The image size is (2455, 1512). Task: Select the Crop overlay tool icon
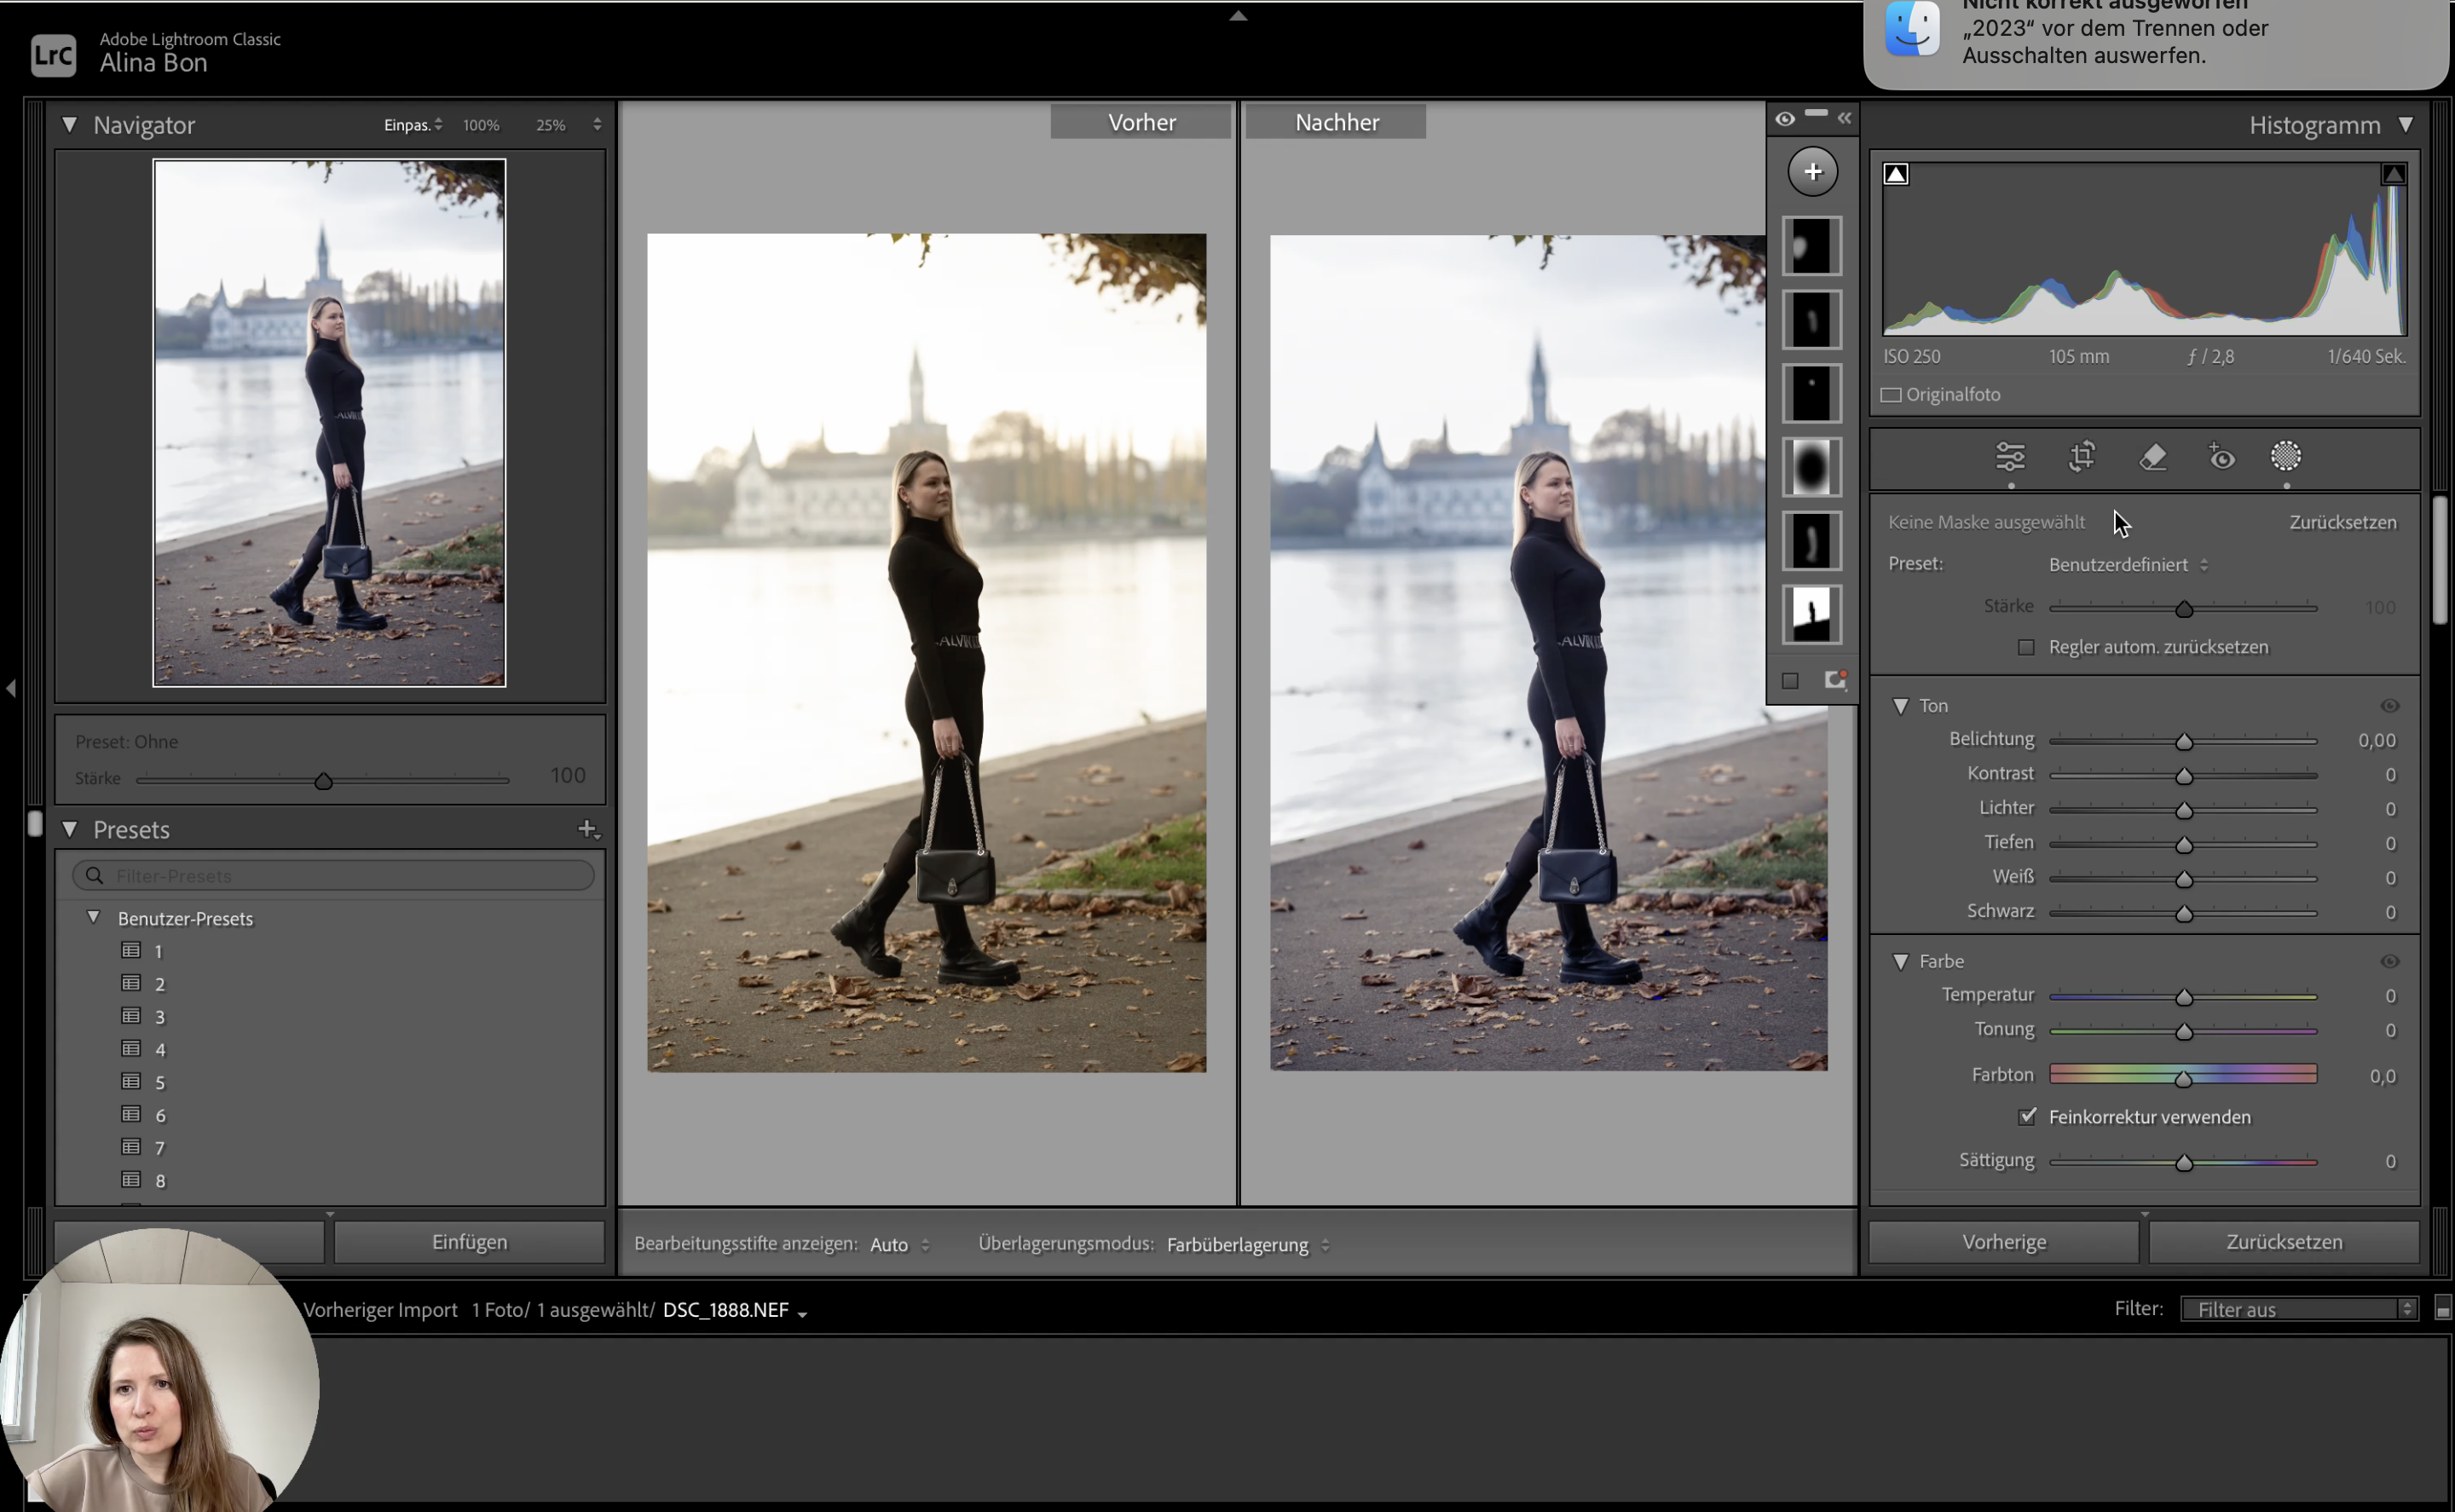[x=2081, y=457]
